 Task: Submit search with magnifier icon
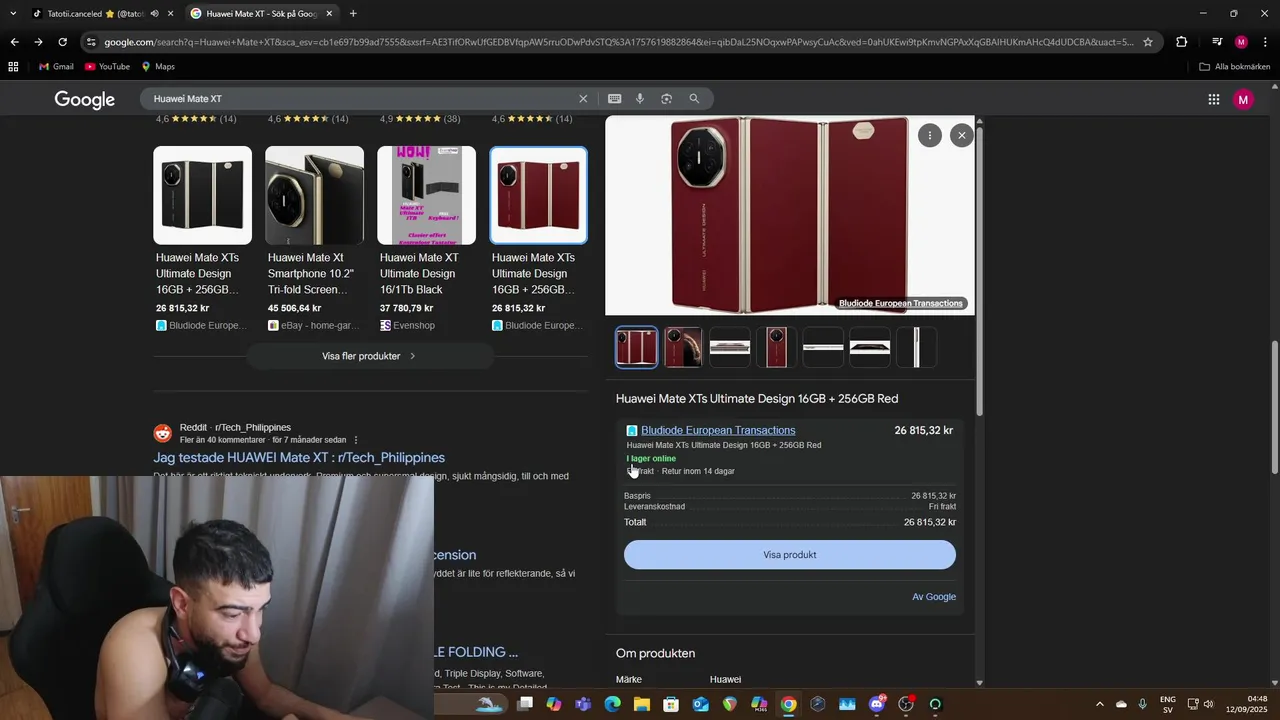tap(694, 99)
